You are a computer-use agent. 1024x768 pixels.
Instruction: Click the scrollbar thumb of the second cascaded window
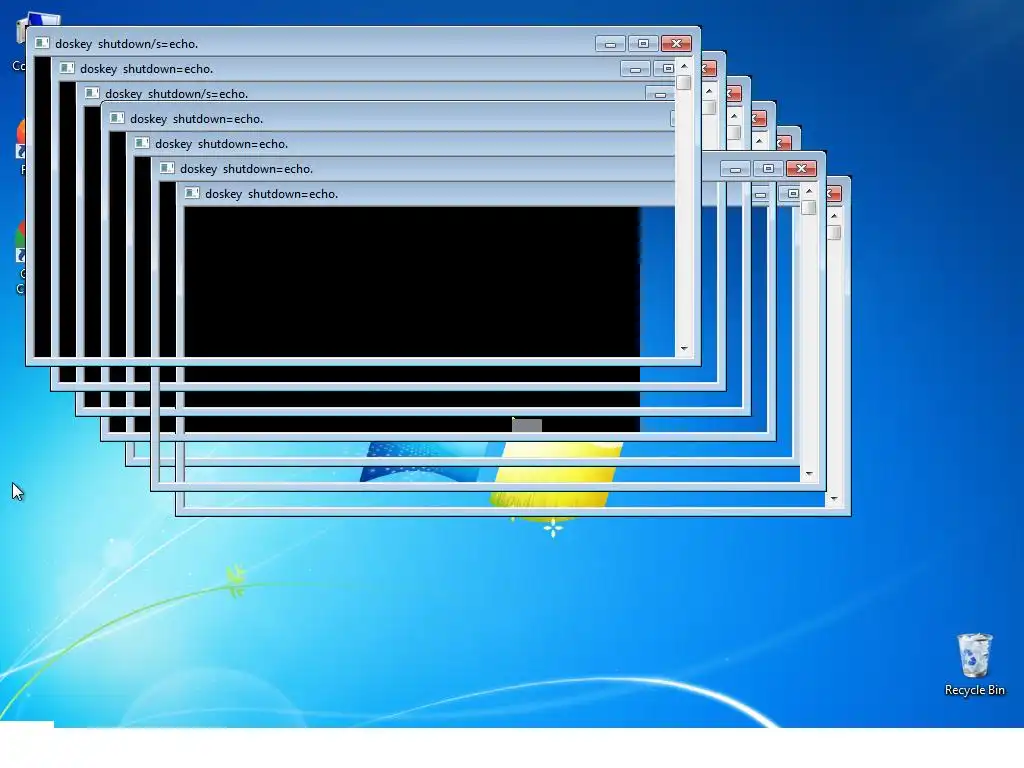[x=709, y=107]
